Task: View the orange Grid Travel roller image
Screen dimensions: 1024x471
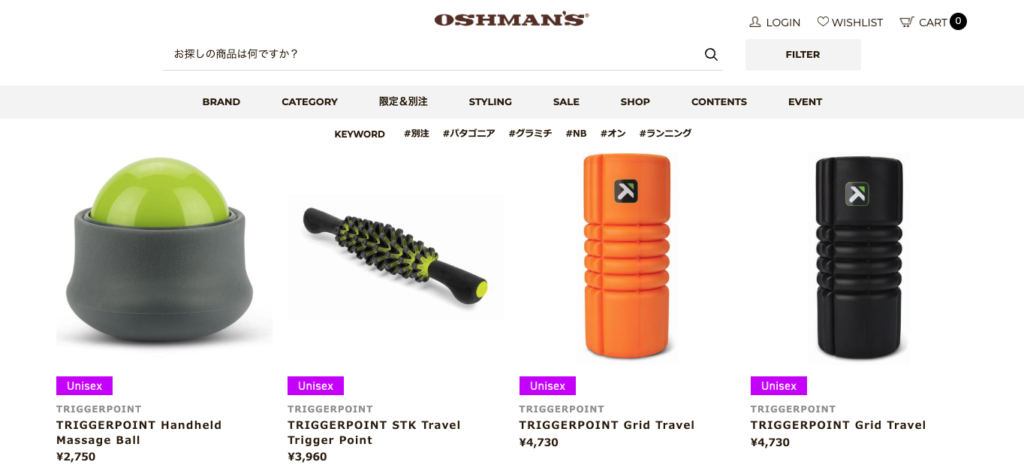Action: (627, 257)
